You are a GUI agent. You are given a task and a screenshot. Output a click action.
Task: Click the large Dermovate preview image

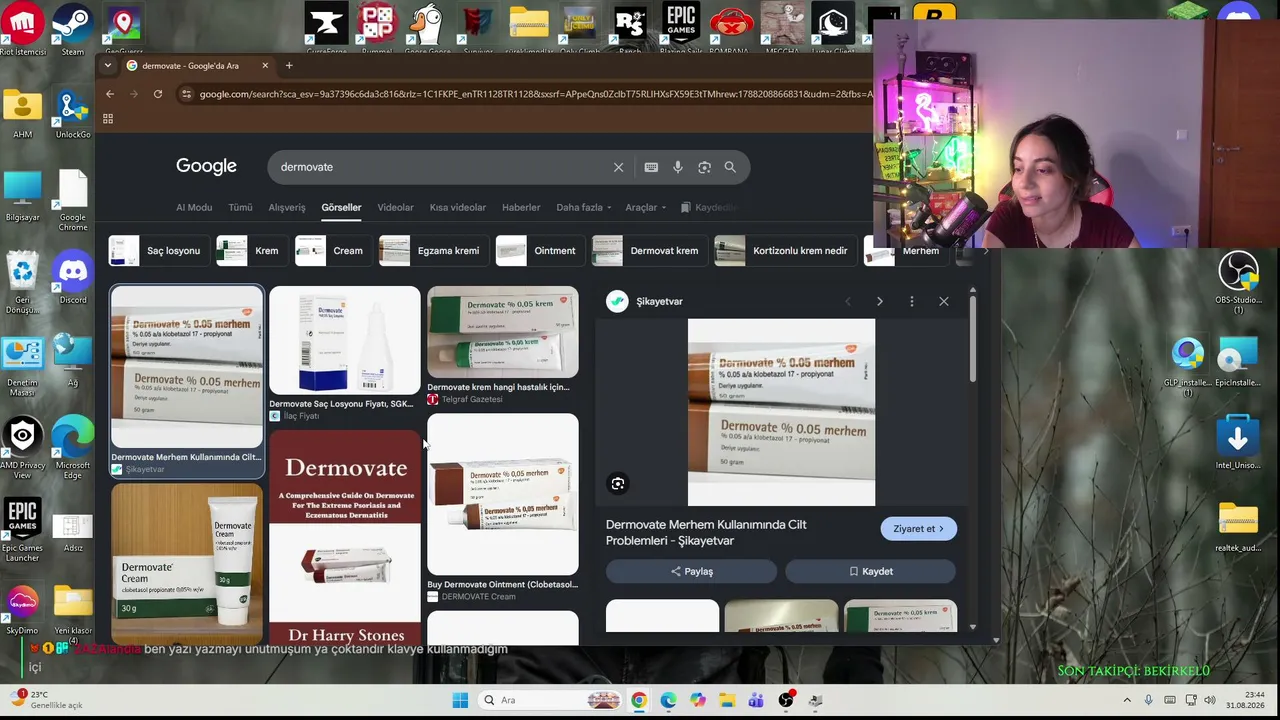click(x=781, y=412)
